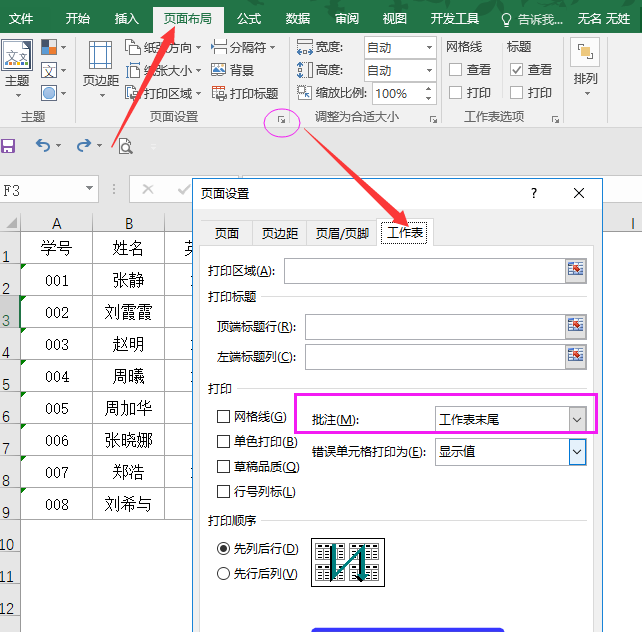Toggle 标题 查看 checkbox in ribbon
The image size is (642, 632).
pos(516,70)
